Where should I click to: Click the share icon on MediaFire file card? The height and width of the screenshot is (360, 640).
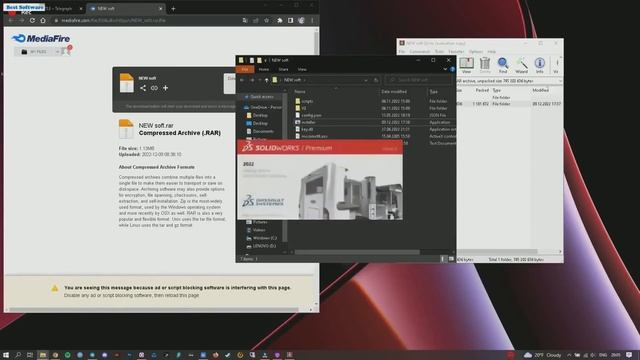pos(143,88)
